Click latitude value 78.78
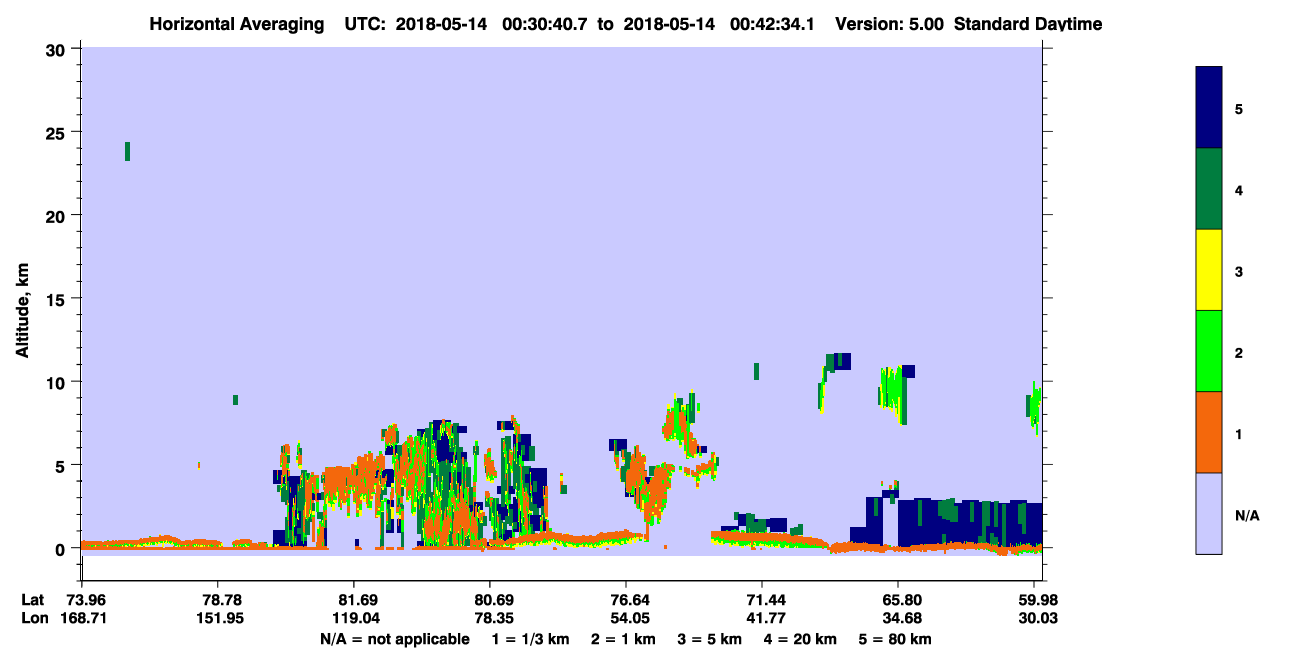 point(218,600)
